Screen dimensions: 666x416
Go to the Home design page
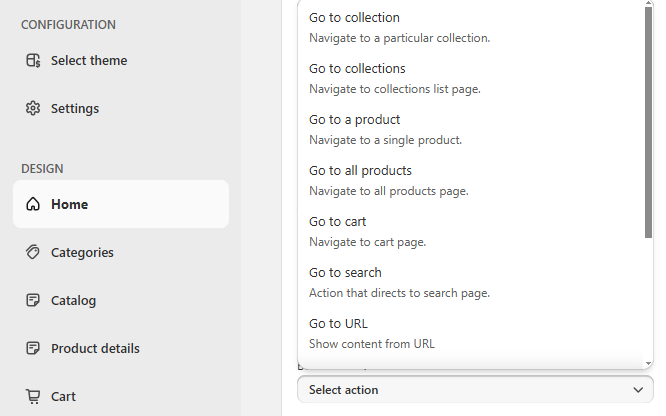click(x=121, y=204)
